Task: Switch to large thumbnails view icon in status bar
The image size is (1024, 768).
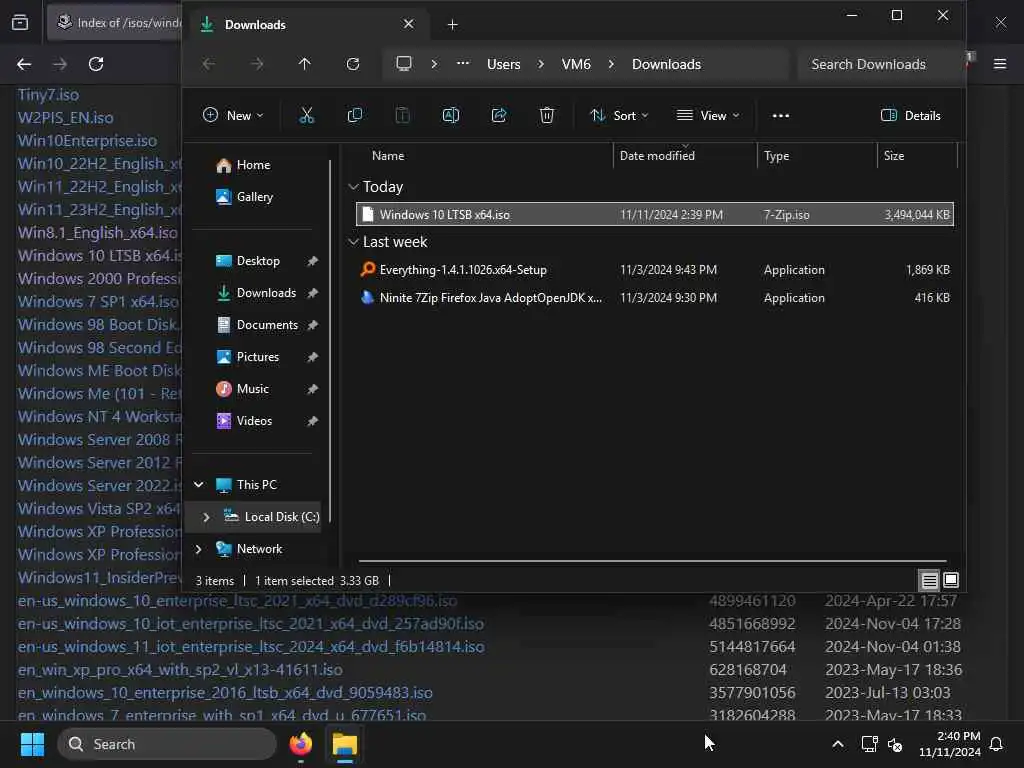Action: tap(951, 581)
